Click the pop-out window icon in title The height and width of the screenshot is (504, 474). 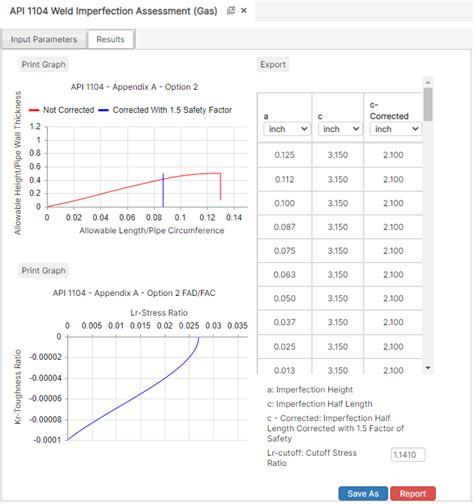tap(231, 11)
